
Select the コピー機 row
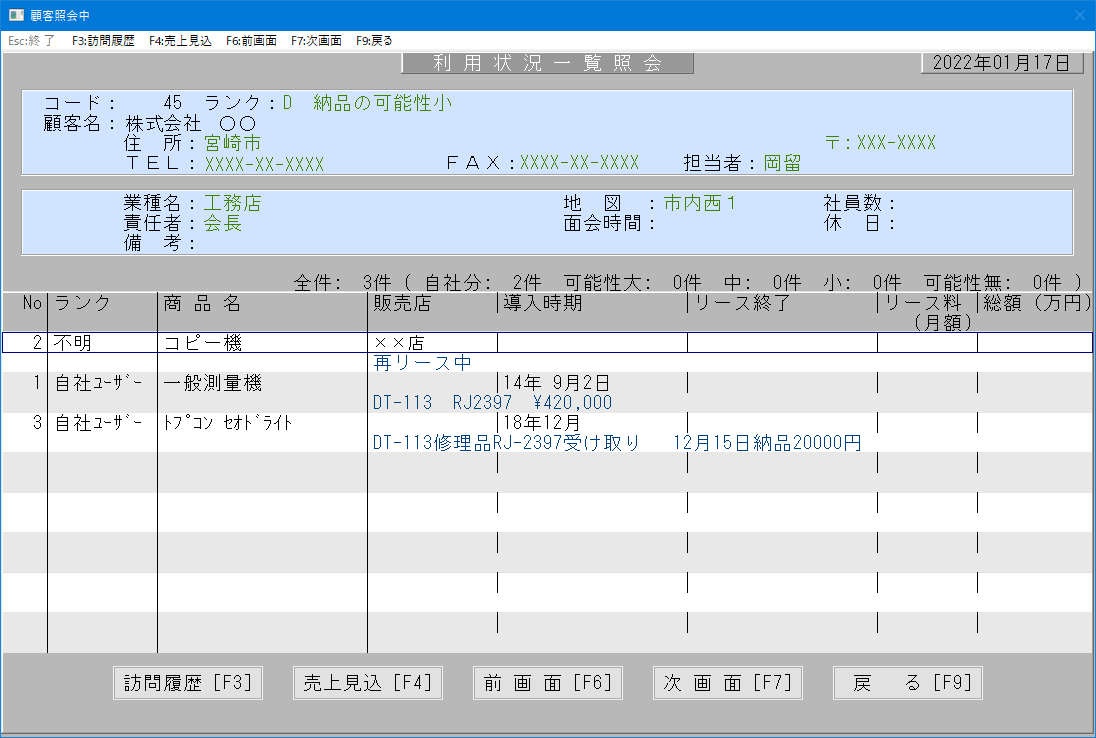click(x=547, y=342)
